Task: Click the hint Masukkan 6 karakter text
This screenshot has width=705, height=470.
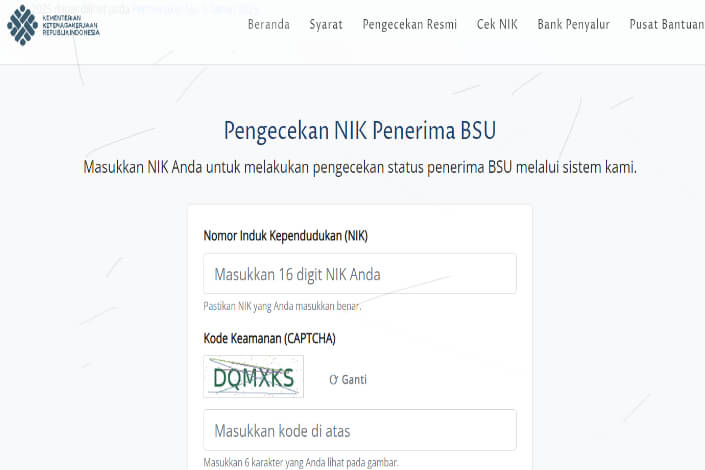Action: pos(301,462)
